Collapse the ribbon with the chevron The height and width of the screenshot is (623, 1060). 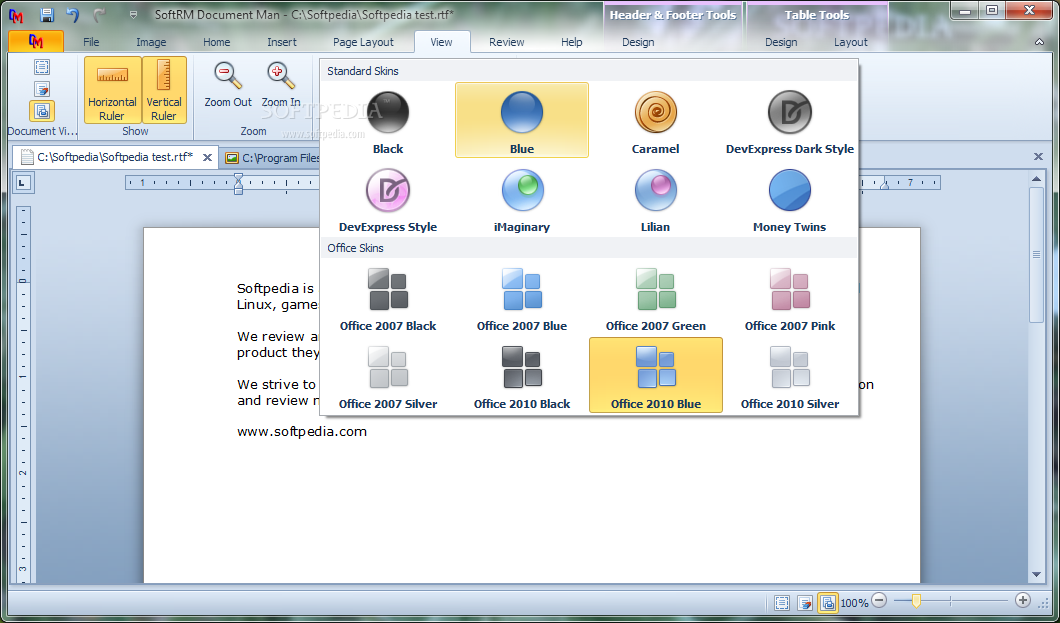1039,42
